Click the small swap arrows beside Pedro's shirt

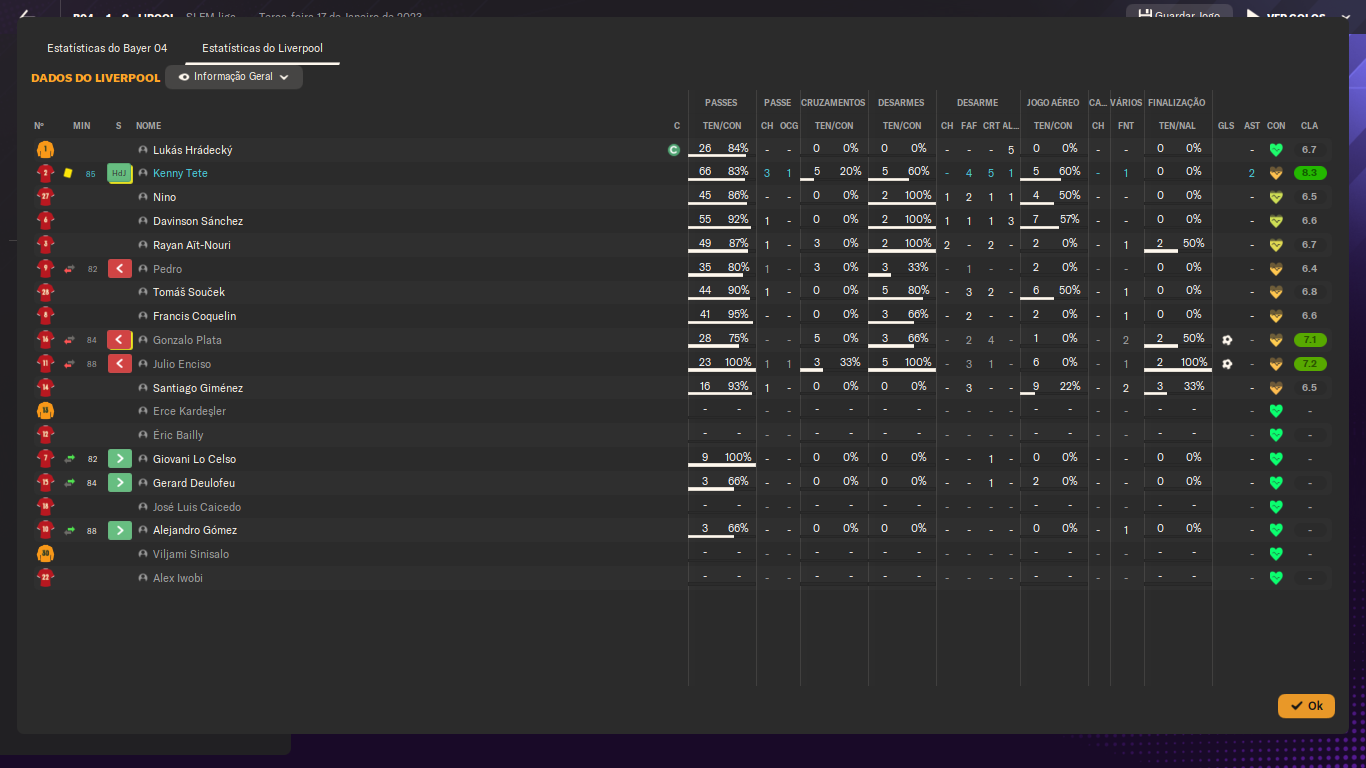point(69,269)
